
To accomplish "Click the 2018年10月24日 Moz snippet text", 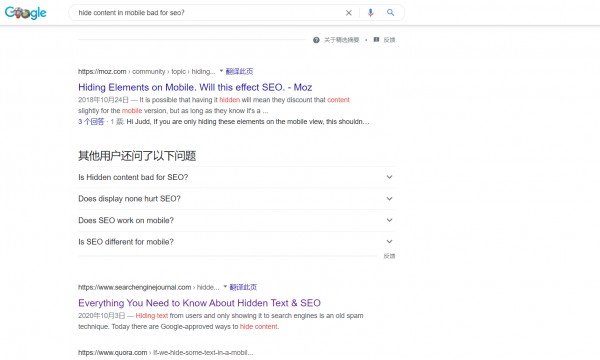I will coord(214,105).
